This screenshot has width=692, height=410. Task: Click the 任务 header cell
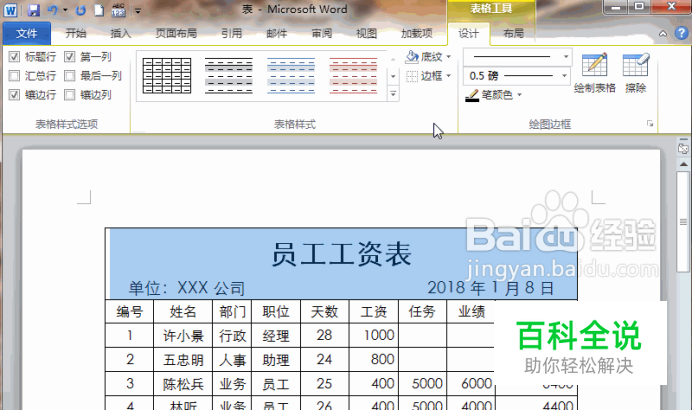(x=422, y=312)
